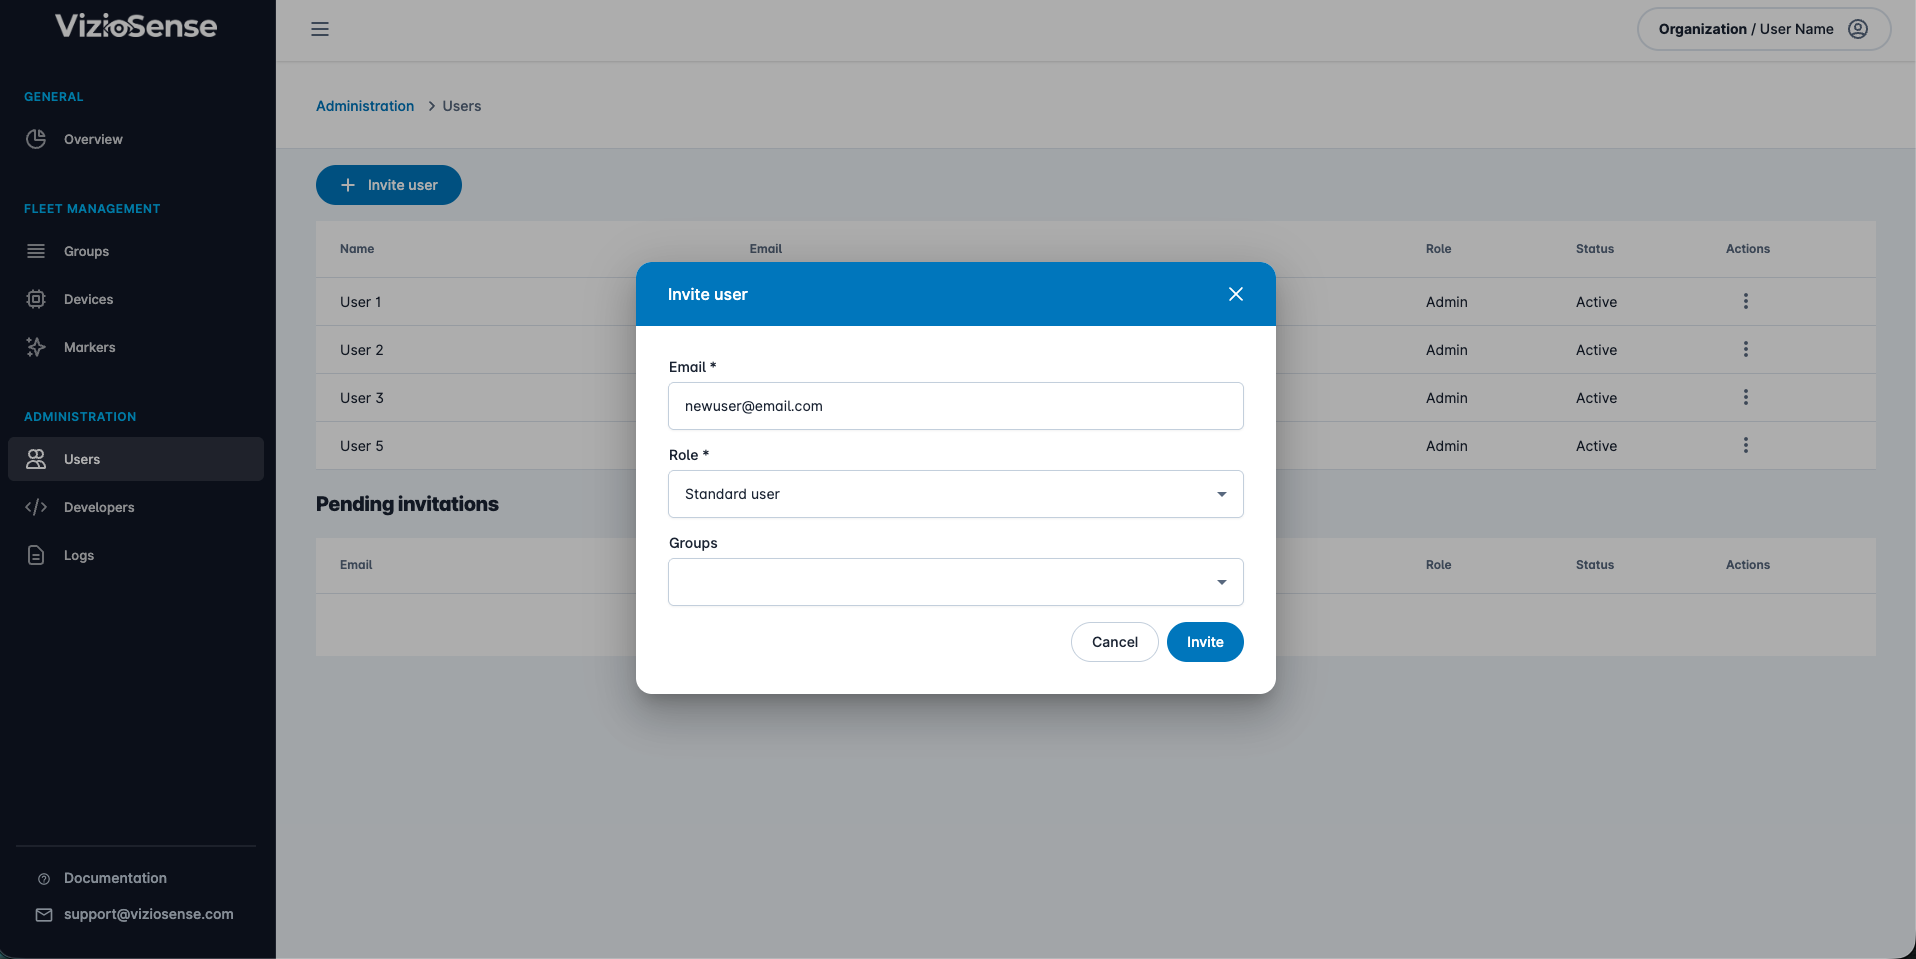Open the Standard user role combo box
The height and width of the screenshot is (959, 1916).
tap(956, 494)
